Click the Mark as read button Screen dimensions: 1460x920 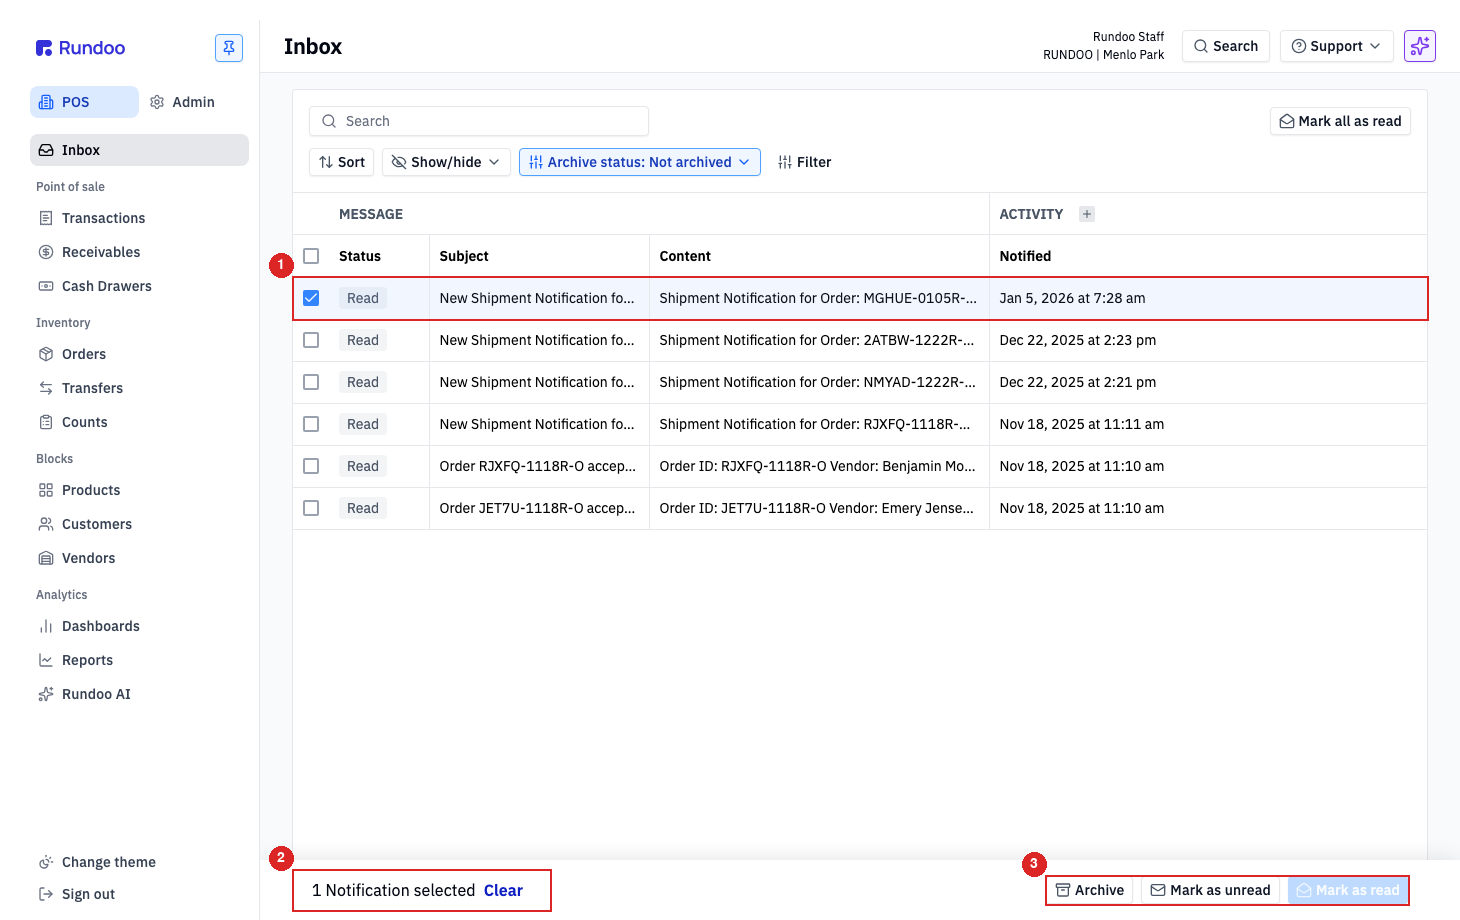pos(1347,890)
